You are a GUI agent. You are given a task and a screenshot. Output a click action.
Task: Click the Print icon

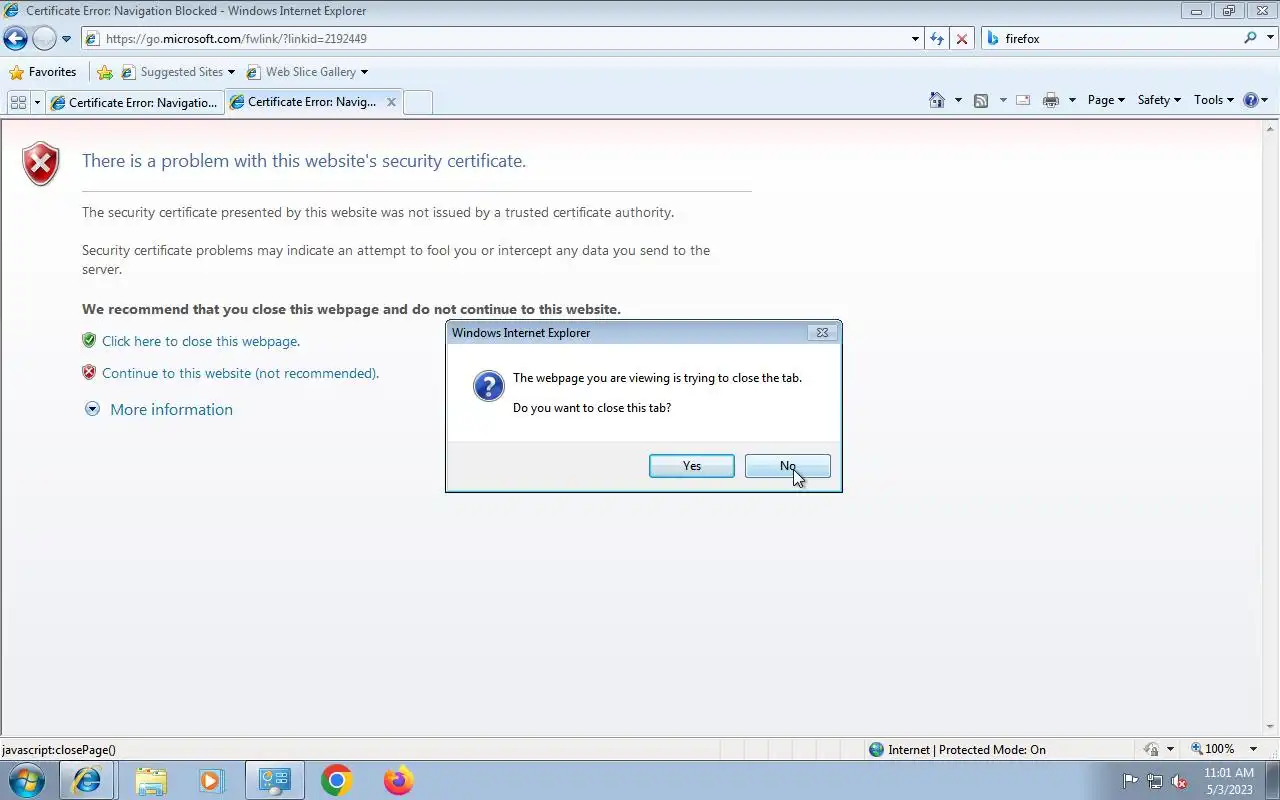(1051, 100)
